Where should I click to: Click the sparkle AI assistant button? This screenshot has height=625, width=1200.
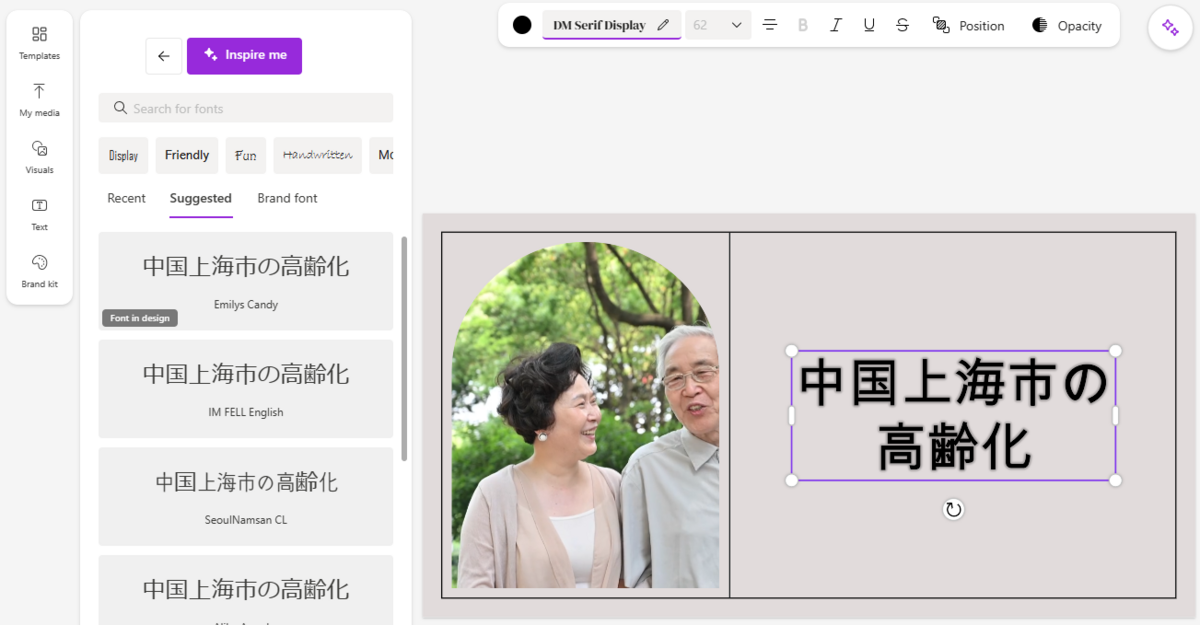pos(1170,28)
